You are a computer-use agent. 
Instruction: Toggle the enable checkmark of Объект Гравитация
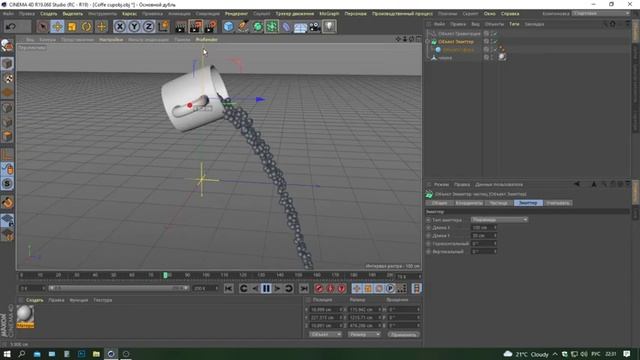pyautogui.click(x=494, y=33)
